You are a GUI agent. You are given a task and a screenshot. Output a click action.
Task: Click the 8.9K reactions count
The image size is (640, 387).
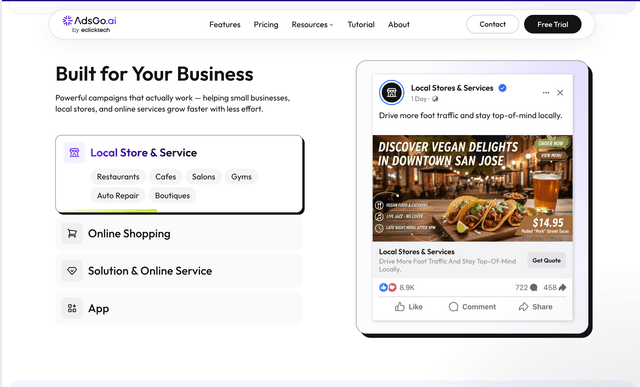click(407, 287)
